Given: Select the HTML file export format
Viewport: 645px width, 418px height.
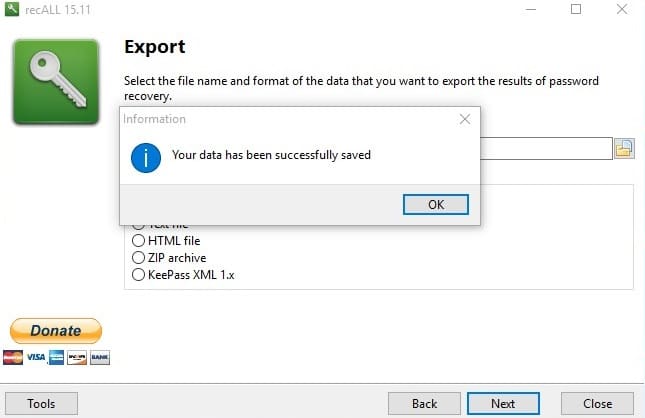Looking at the screenshot, I should (x=139, y=241).
